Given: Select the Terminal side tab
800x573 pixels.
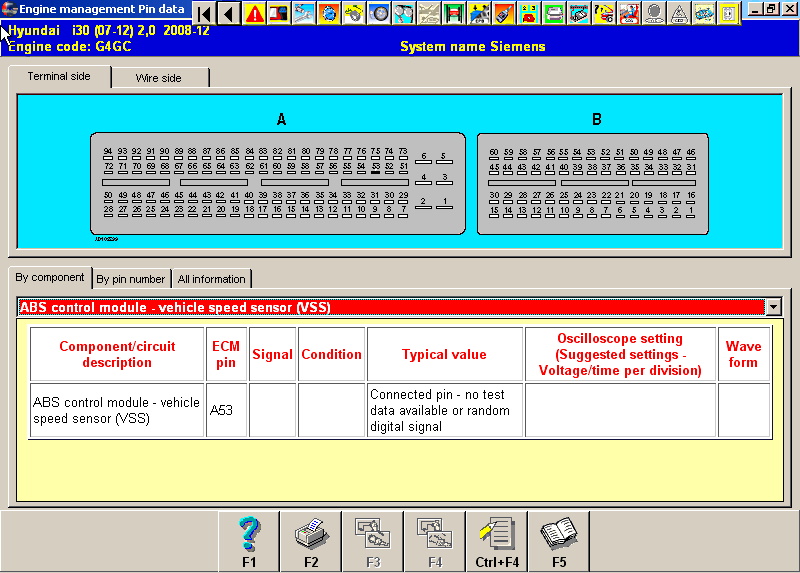Looking at the screenshot, I should (x=58, y=77).
